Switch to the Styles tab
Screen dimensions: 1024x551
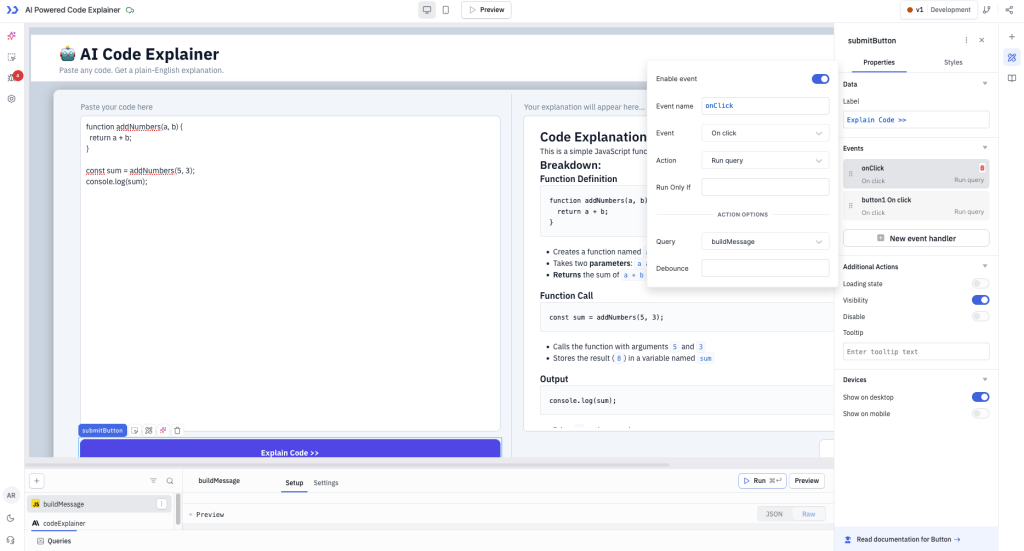coord(953,63)
